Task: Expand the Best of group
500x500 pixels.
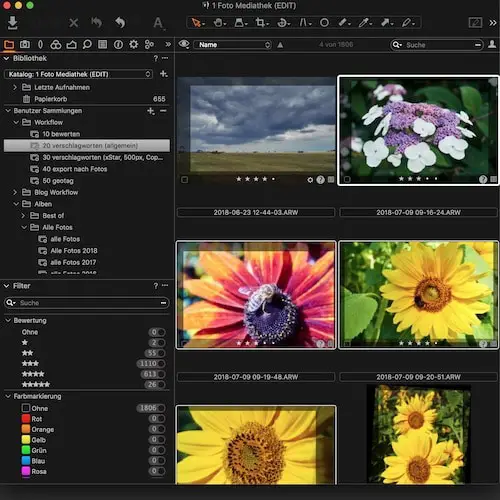Action: click(23, 216)
